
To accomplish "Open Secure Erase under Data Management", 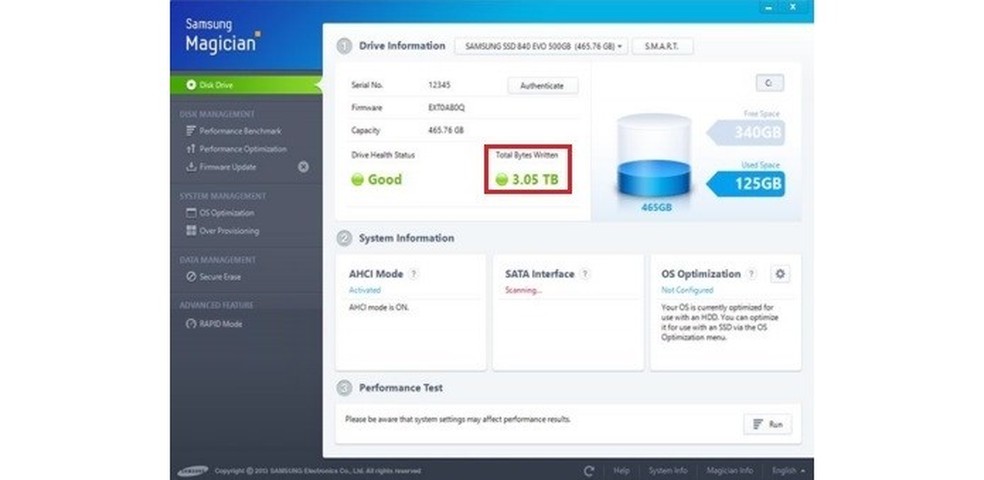I will pos(213,277).
